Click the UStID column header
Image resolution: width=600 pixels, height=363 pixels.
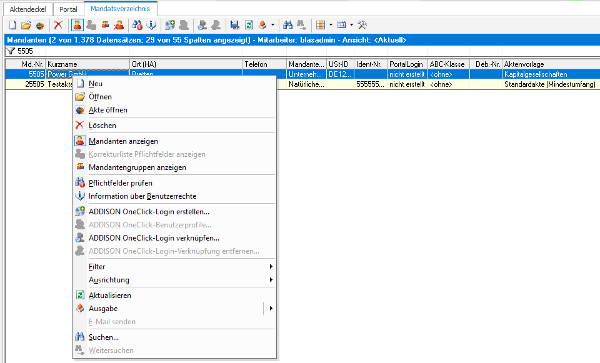click(340, 64)
